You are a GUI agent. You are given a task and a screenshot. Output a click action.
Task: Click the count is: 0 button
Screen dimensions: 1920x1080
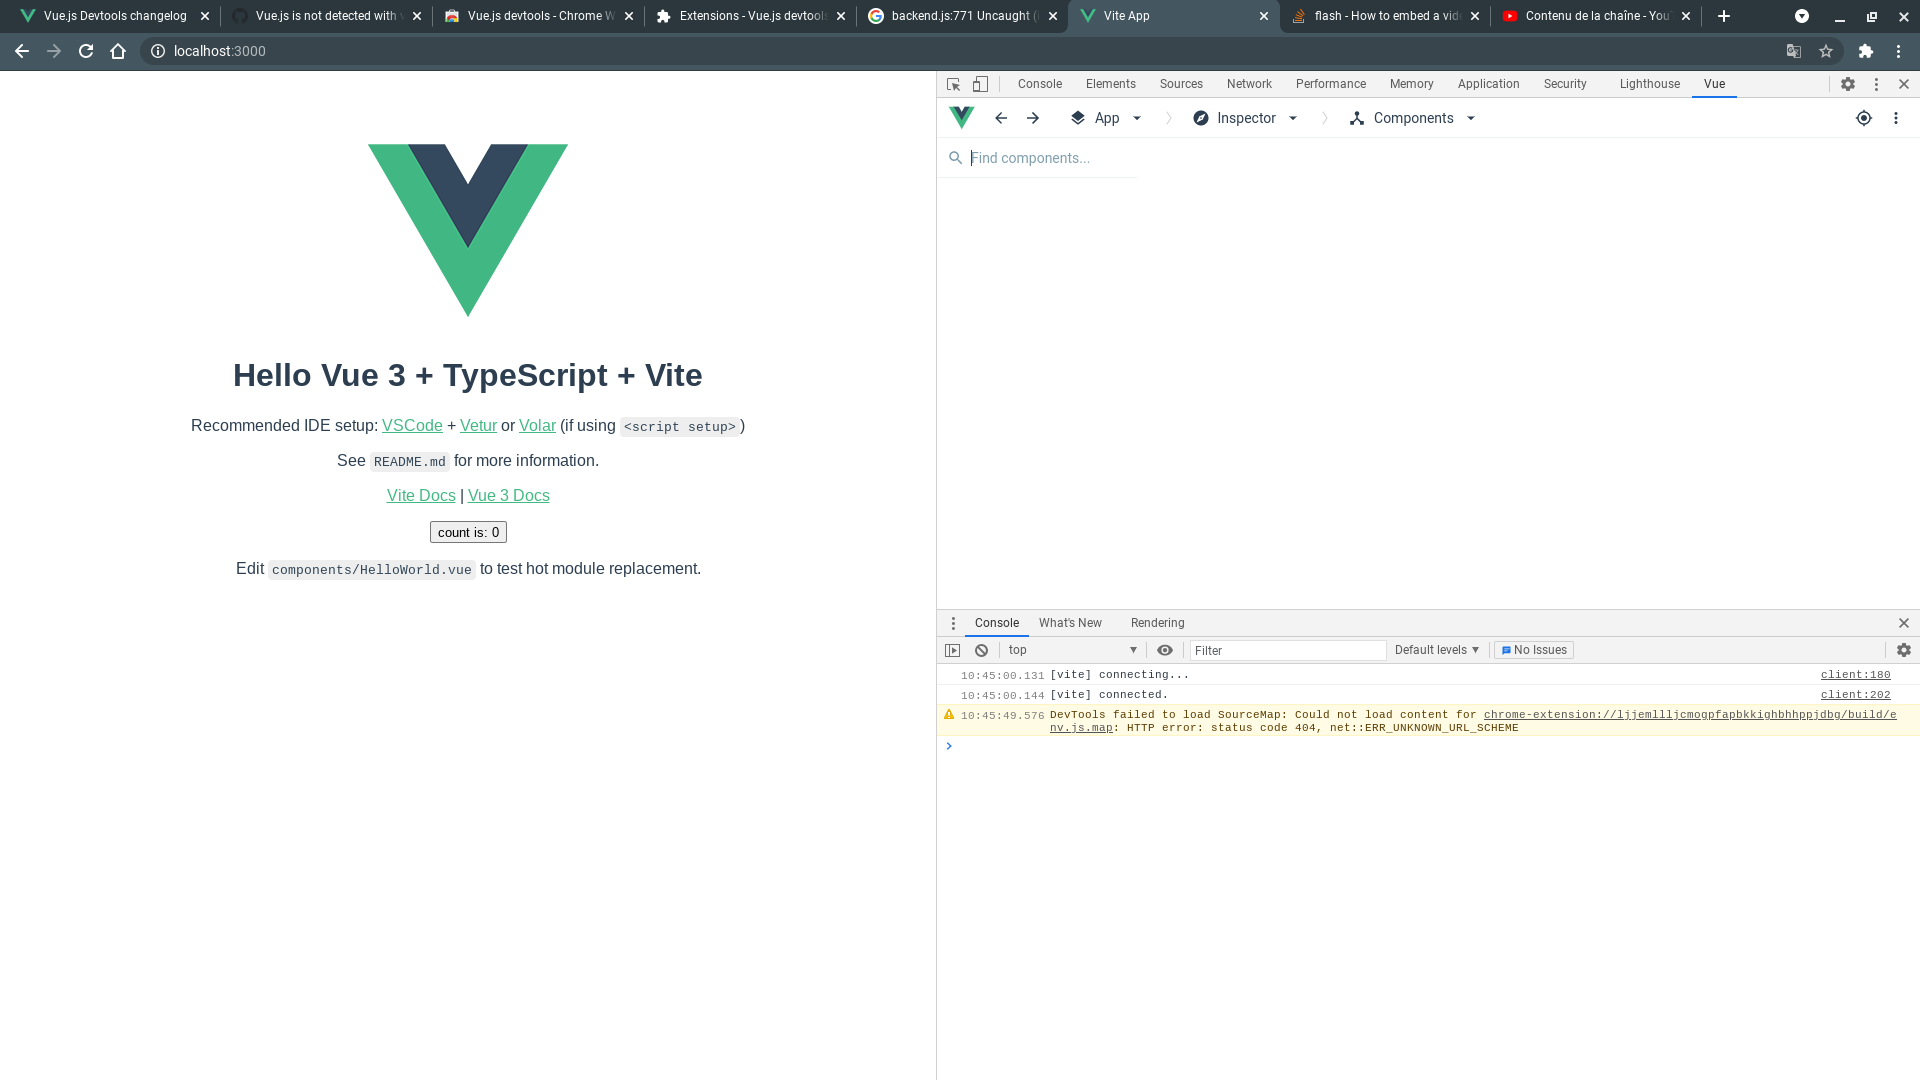pos(468,532)
